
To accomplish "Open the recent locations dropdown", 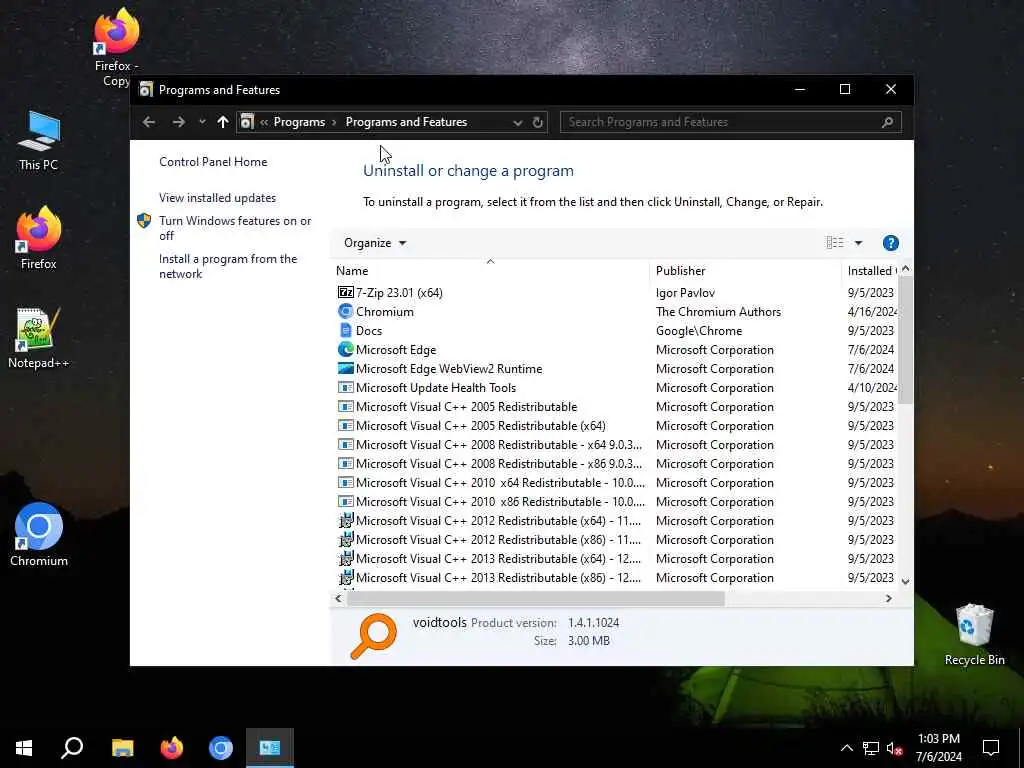I will coord(202,122).
